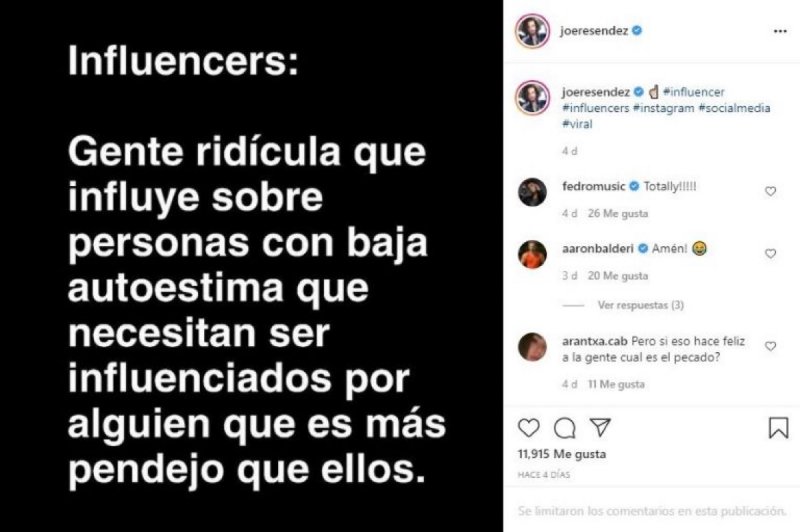Screen dimensions: 800x532
Task: View 26 Me gusta on fedromusic's comment
Action: [x=618, y=213]
